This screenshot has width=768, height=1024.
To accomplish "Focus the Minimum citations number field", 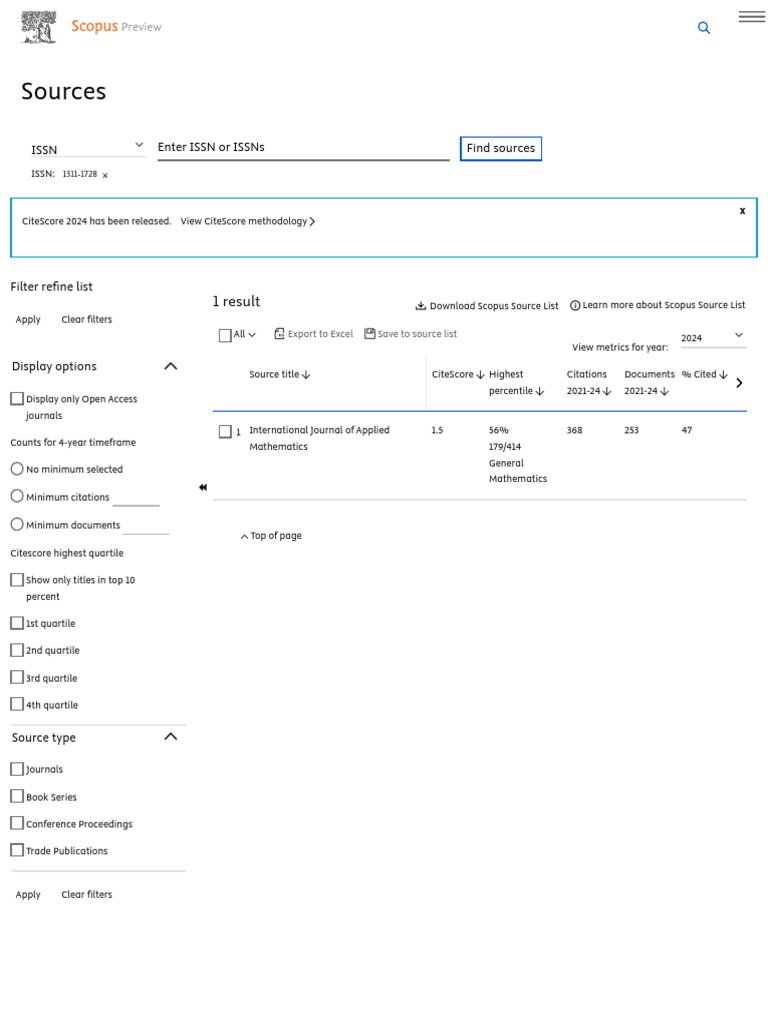I will click(136, 498).
